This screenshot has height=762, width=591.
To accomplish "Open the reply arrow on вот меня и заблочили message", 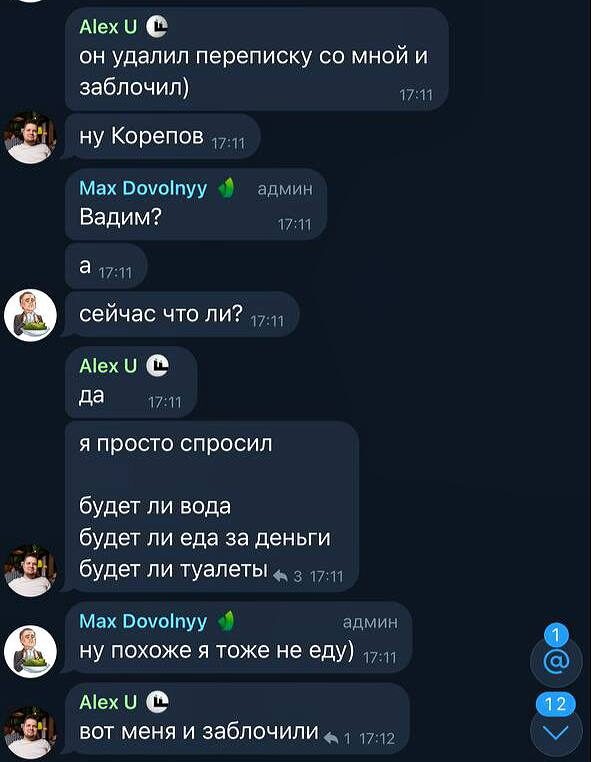I will pyautogui.click(x=331, y=739).
